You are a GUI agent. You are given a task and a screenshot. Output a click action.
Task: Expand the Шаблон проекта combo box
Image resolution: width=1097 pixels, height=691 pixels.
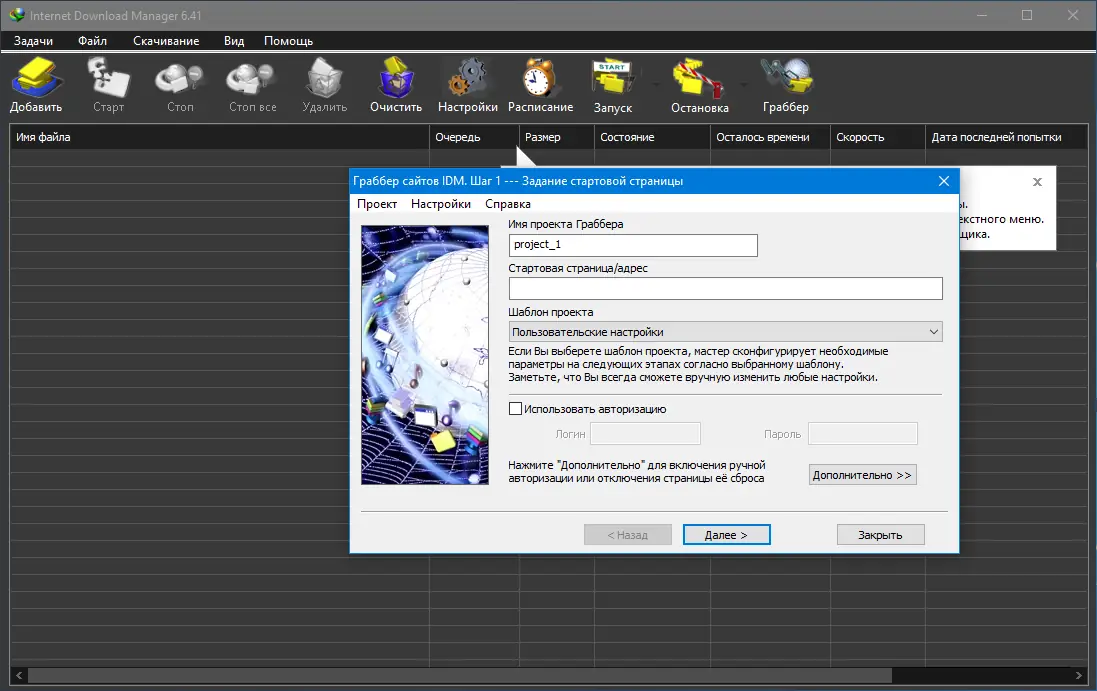pyautogui.click(x=933, y=332)
